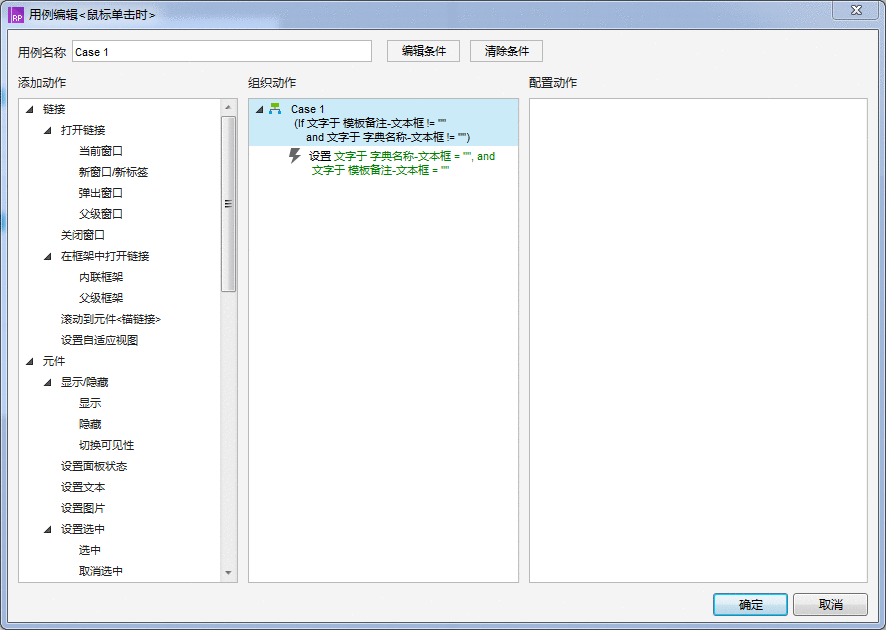Image resolution: width=886 pixels, height=630 pixels.
Task: Select 当前窗口 action
Action: coord(101,151)
